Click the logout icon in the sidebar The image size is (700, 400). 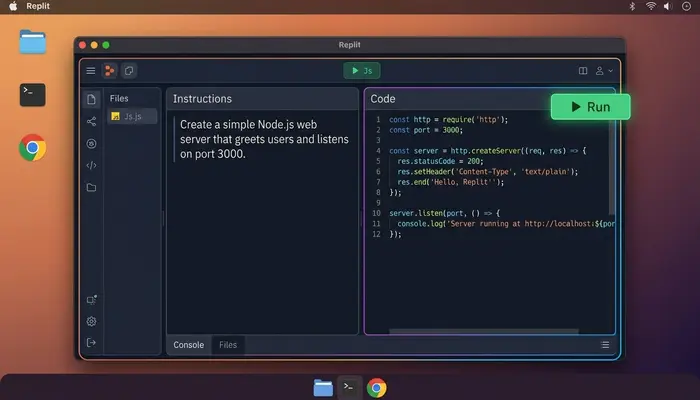[x=92, y=342]
